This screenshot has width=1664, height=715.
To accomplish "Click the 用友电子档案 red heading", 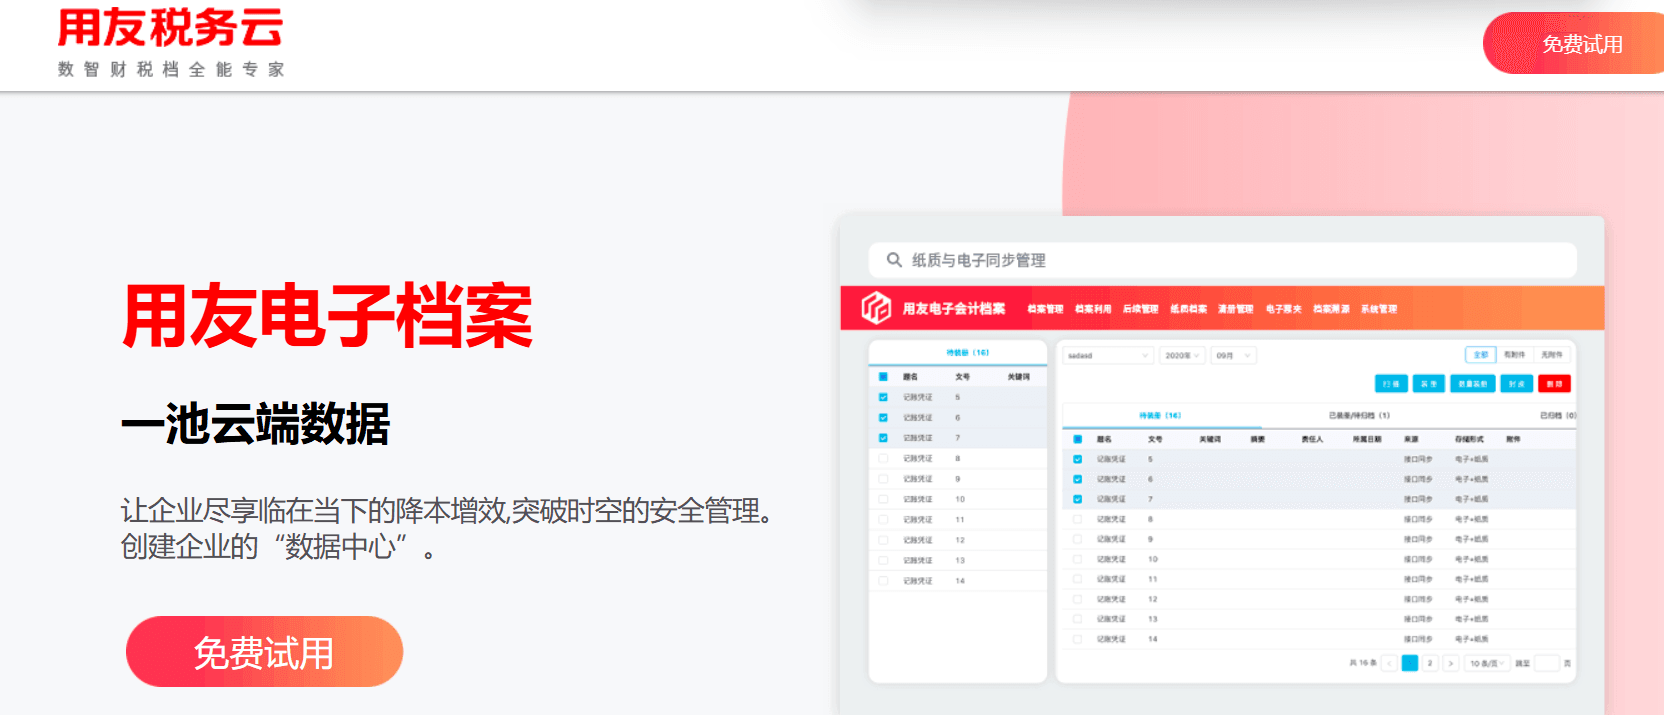I will (x=327, y=316).
